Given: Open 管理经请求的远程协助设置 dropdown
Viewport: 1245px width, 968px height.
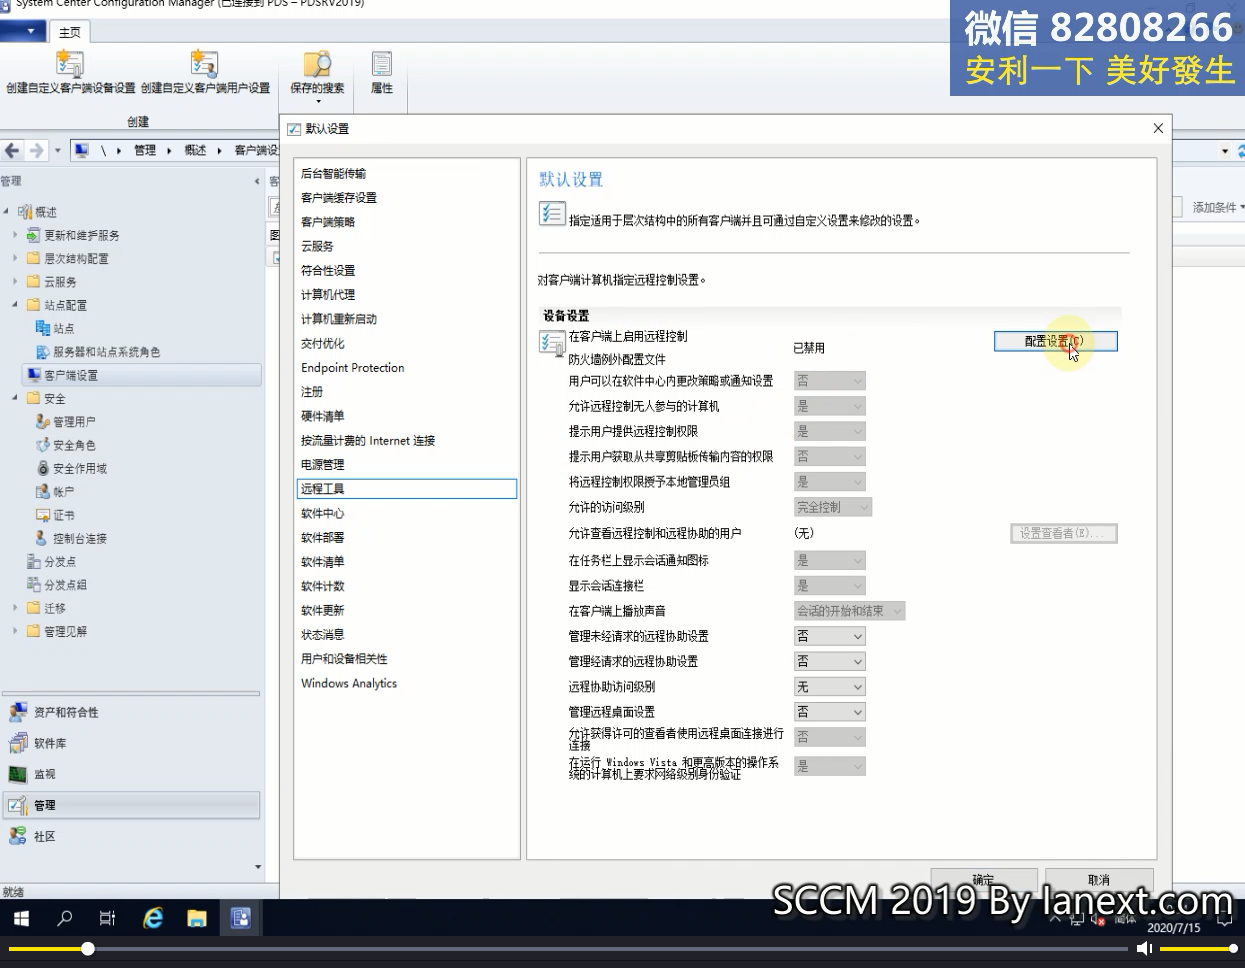Looking at the screenshot, I should coord(829,661).
